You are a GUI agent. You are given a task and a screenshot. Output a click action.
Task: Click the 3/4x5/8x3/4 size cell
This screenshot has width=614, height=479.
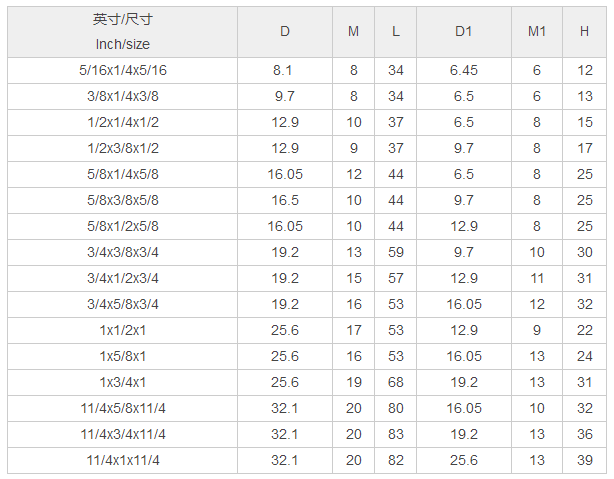(122, 304)
